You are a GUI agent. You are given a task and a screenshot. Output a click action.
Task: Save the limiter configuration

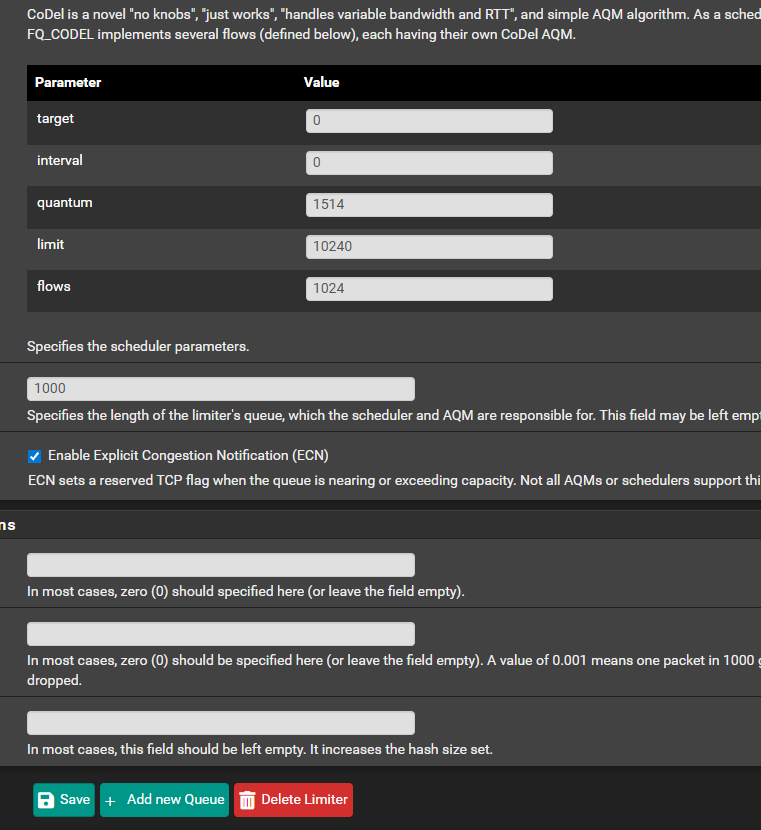tap(65, 800)
